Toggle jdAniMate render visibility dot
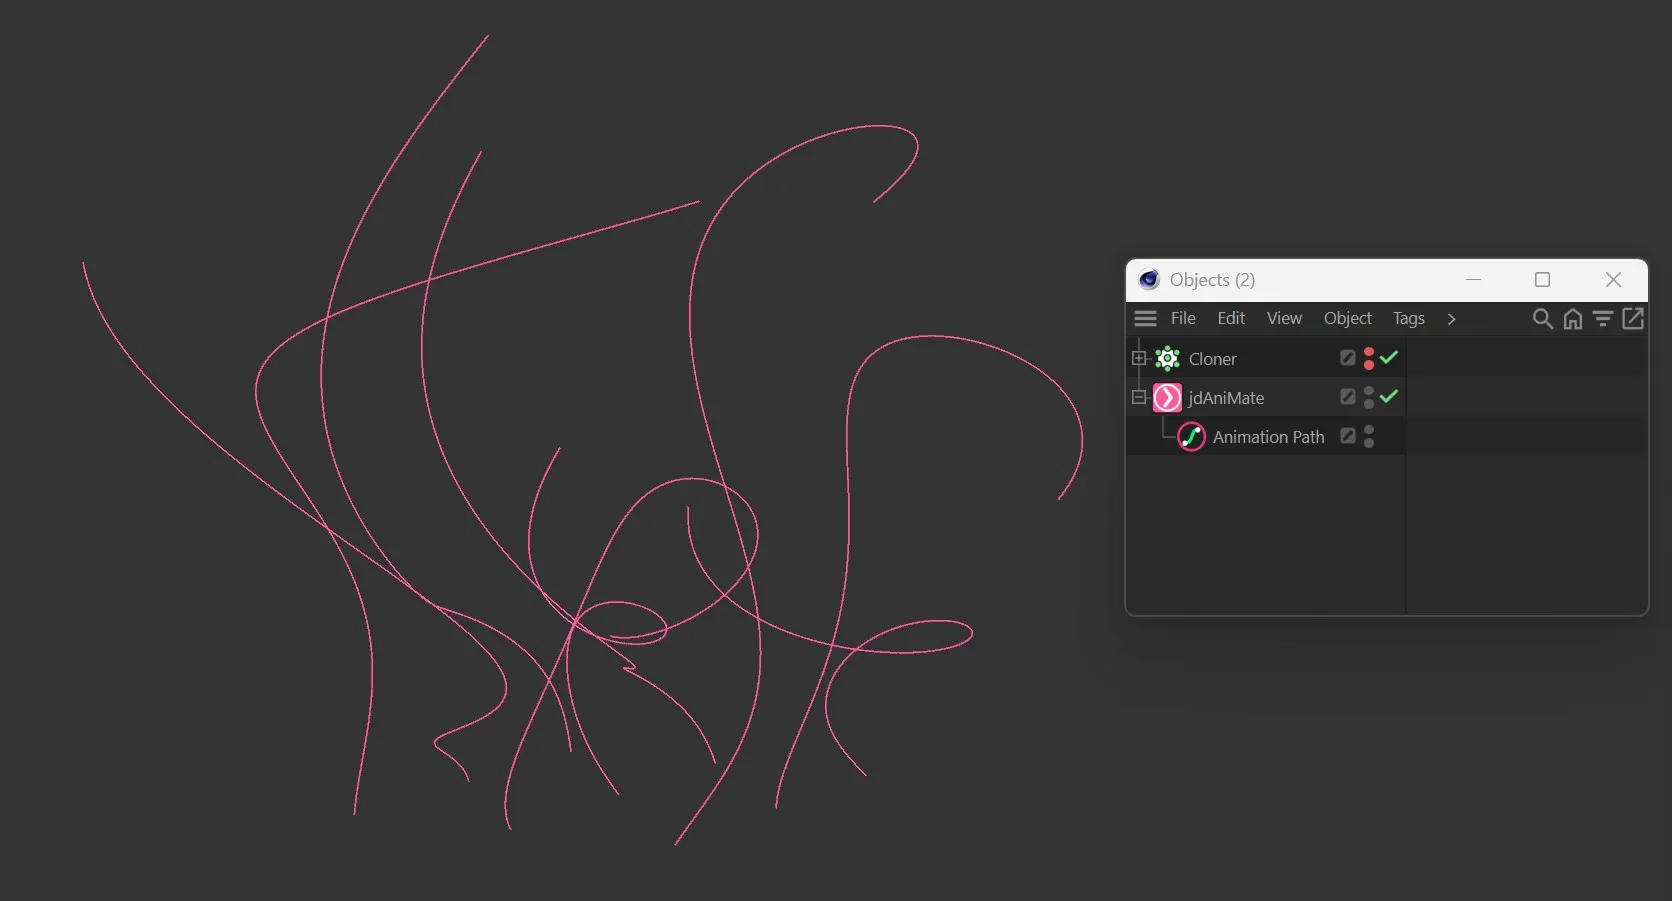The width and height of the screenshot is (1672, 901). (1369, 402)
